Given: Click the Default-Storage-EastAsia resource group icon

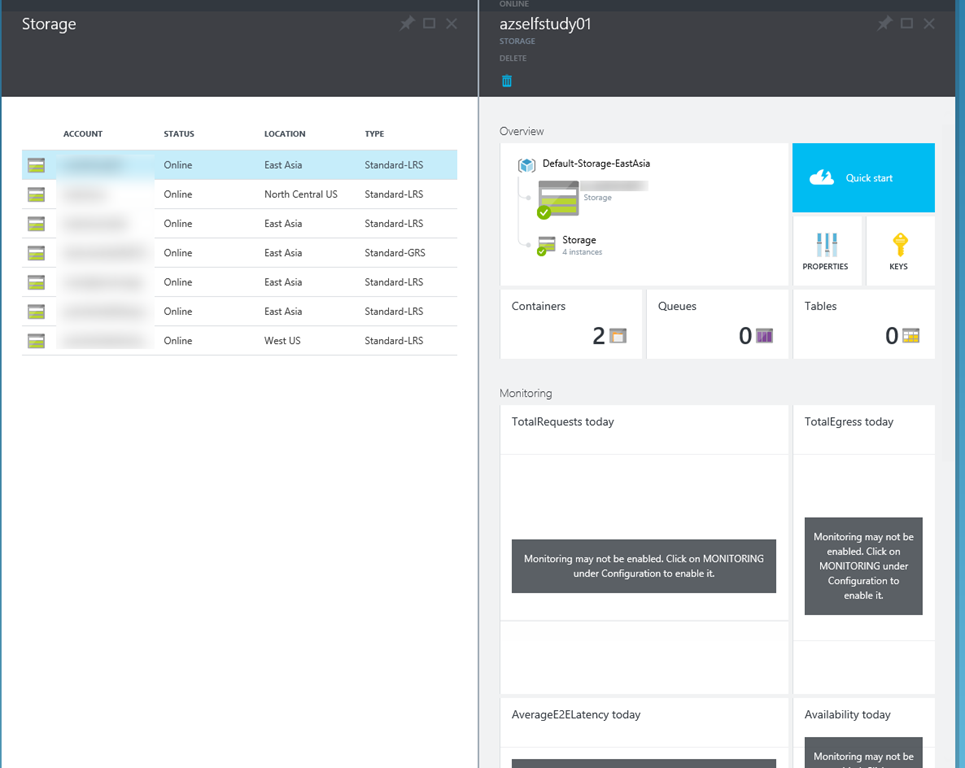Looking at the screenshot, I should (x=526, y=165).
